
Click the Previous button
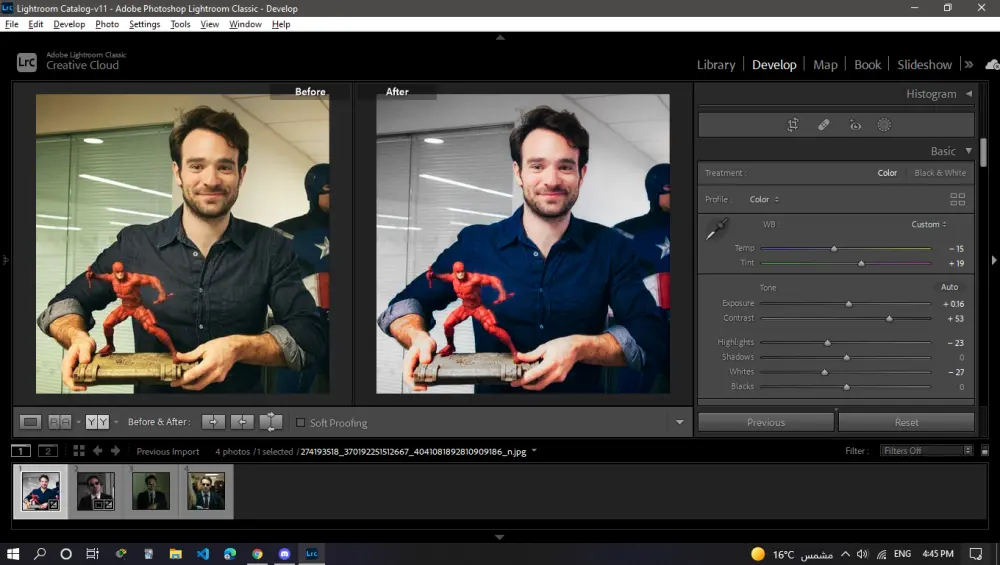[x=766, y=422]
